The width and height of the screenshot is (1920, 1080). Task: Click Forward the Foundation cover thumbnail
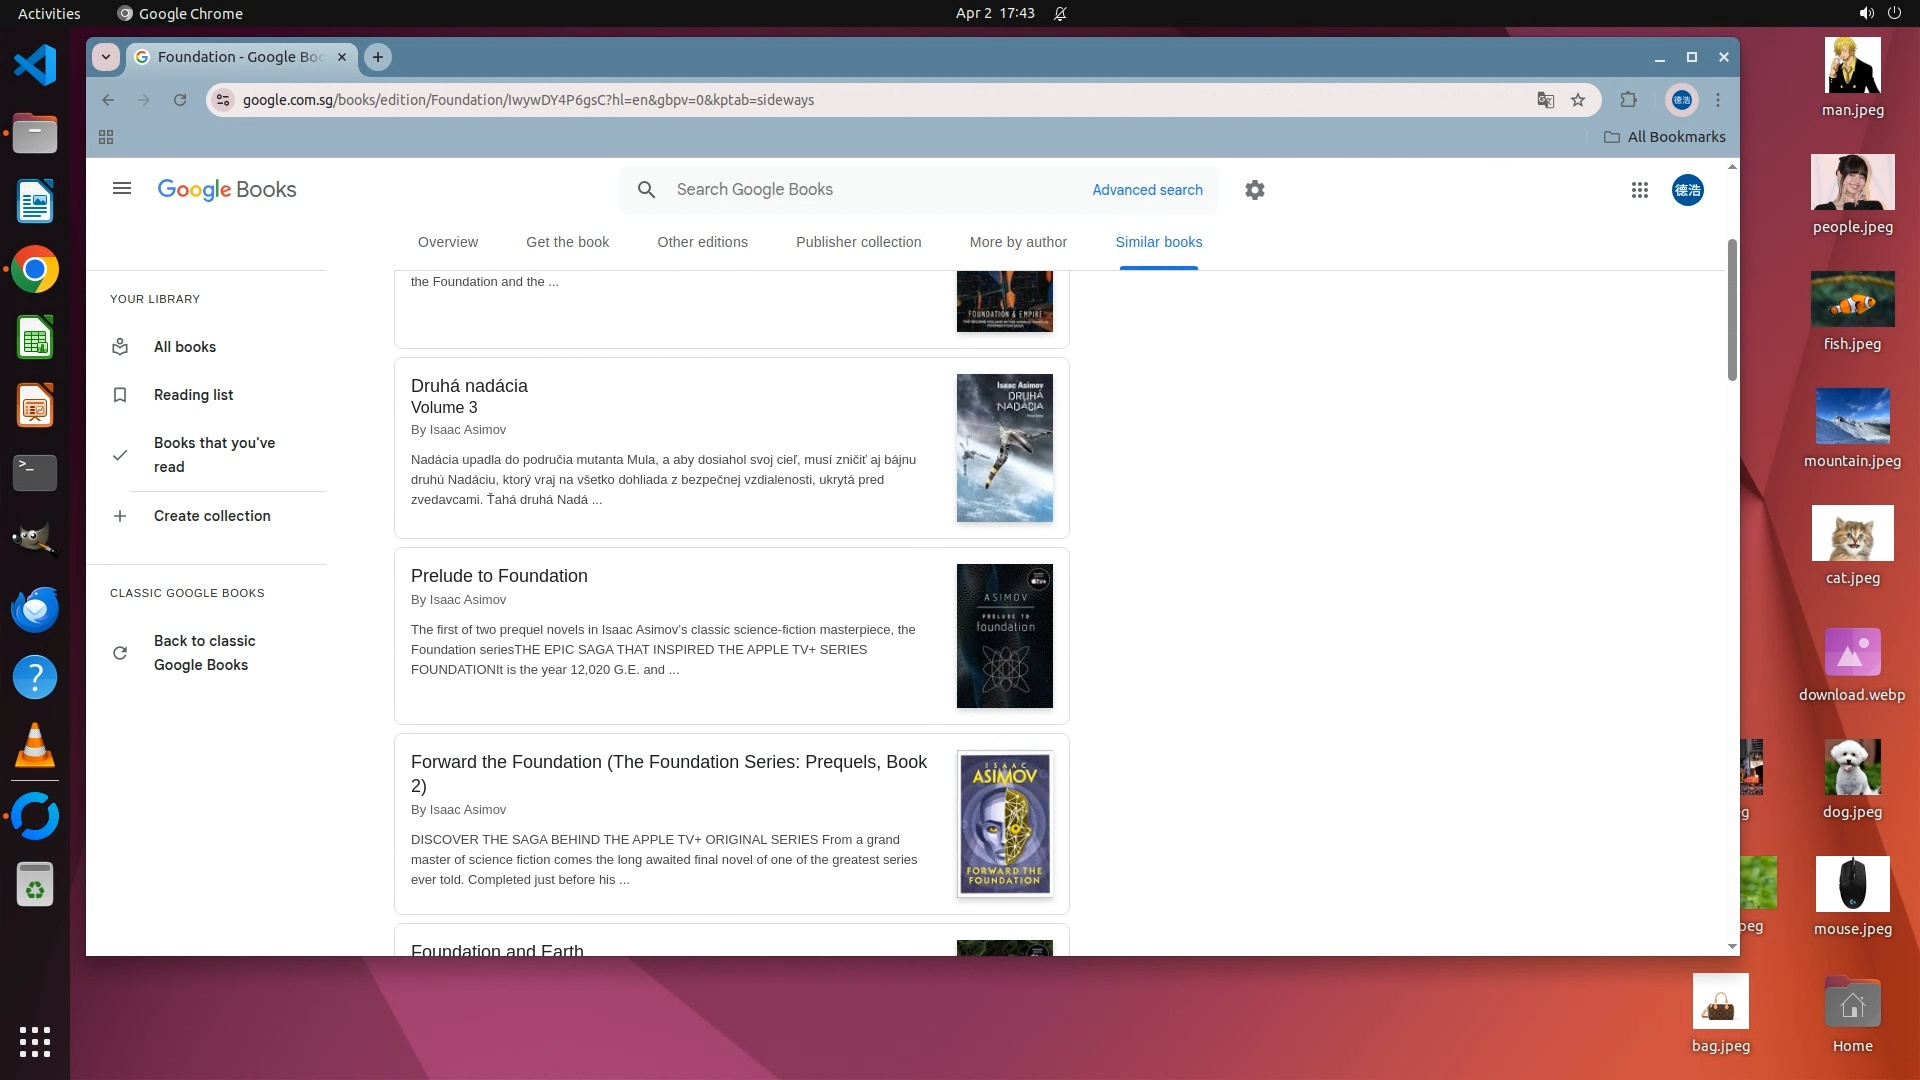(1004, 824)
